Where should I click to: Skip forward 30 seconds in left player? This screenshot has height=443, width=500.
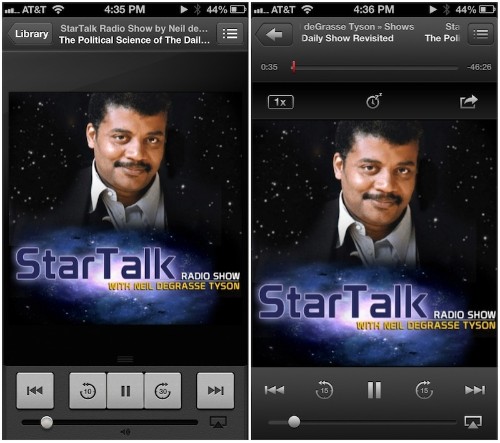click(163, 391)
